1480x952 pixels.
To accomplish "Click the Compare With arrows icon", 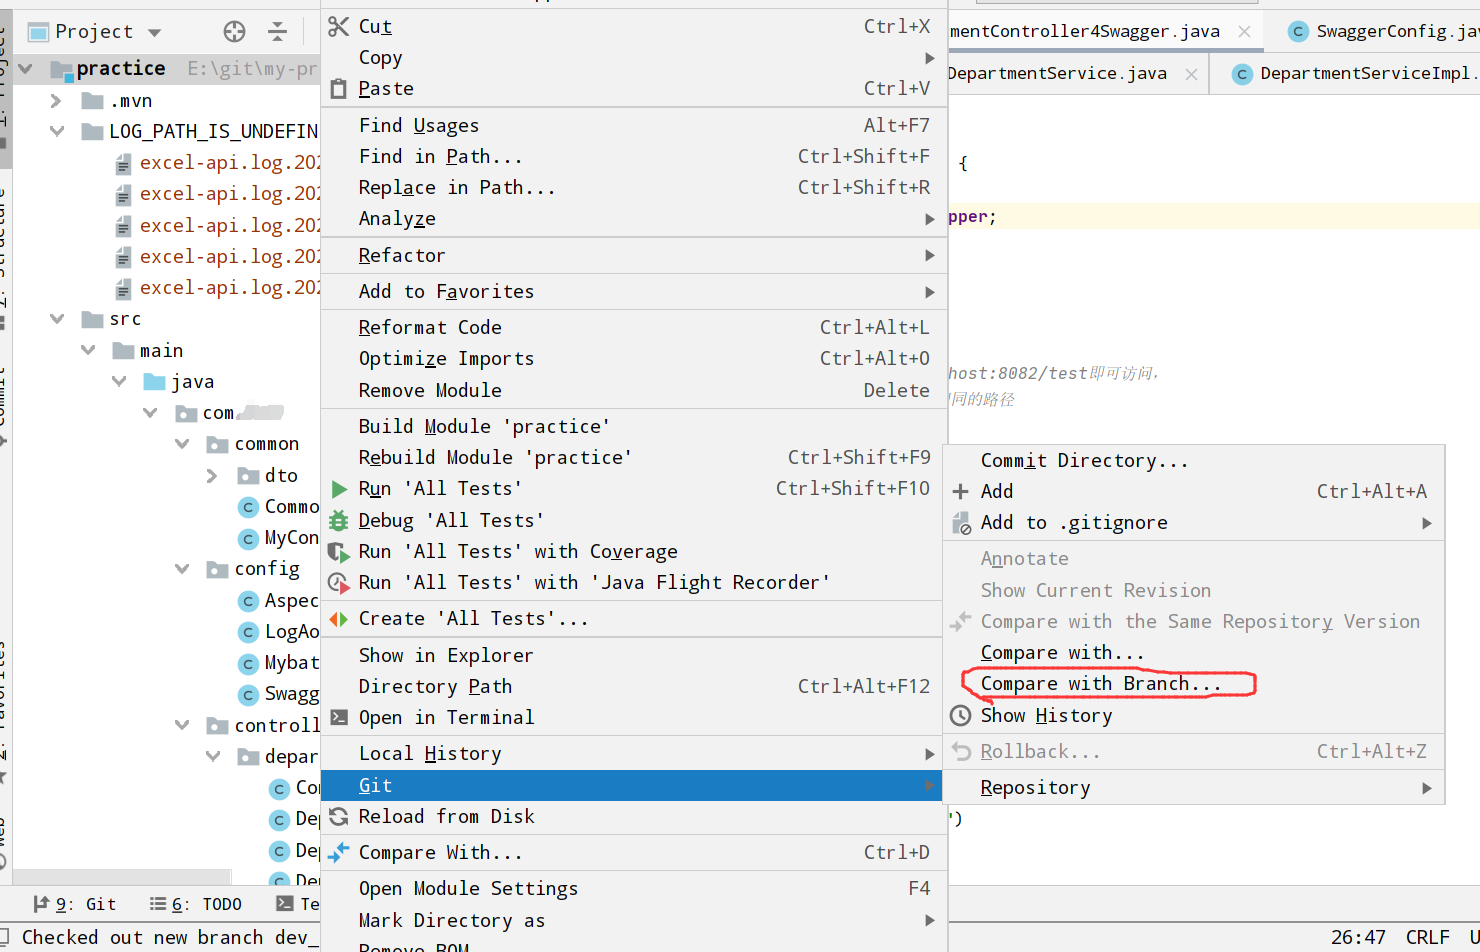I will (339, 852).
